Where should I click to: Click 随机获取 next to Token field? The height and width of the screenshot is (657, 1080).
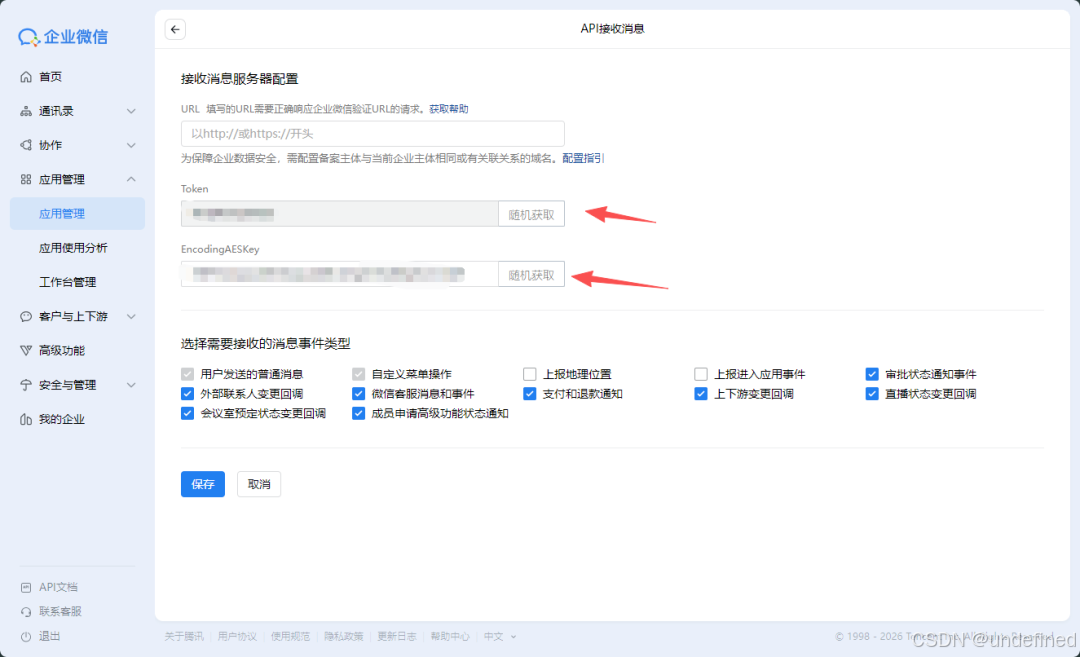(x=531, y=214)
